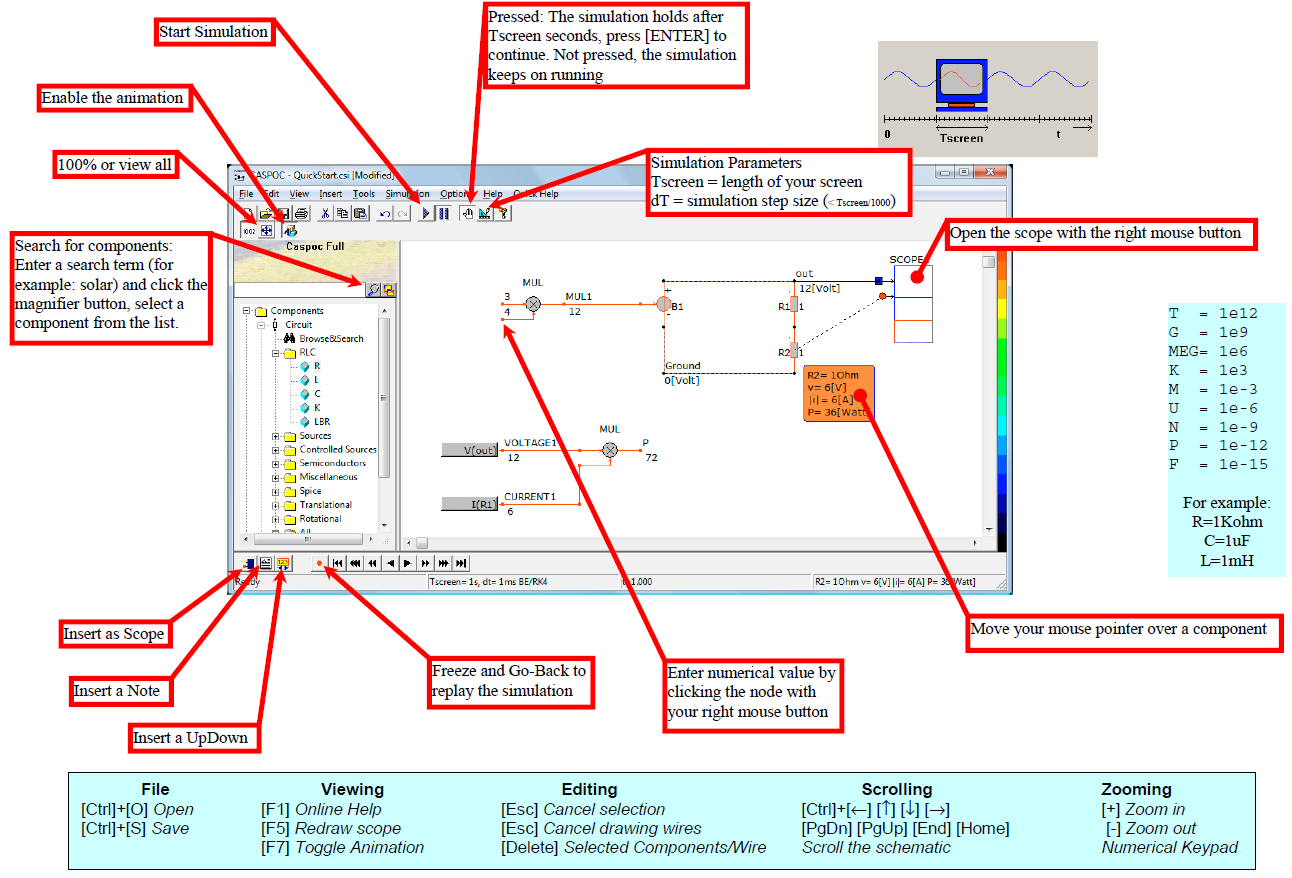The image size is (1292, 878).
Task: Jump to end with skip-to-last button
Action: pos(461,563)
